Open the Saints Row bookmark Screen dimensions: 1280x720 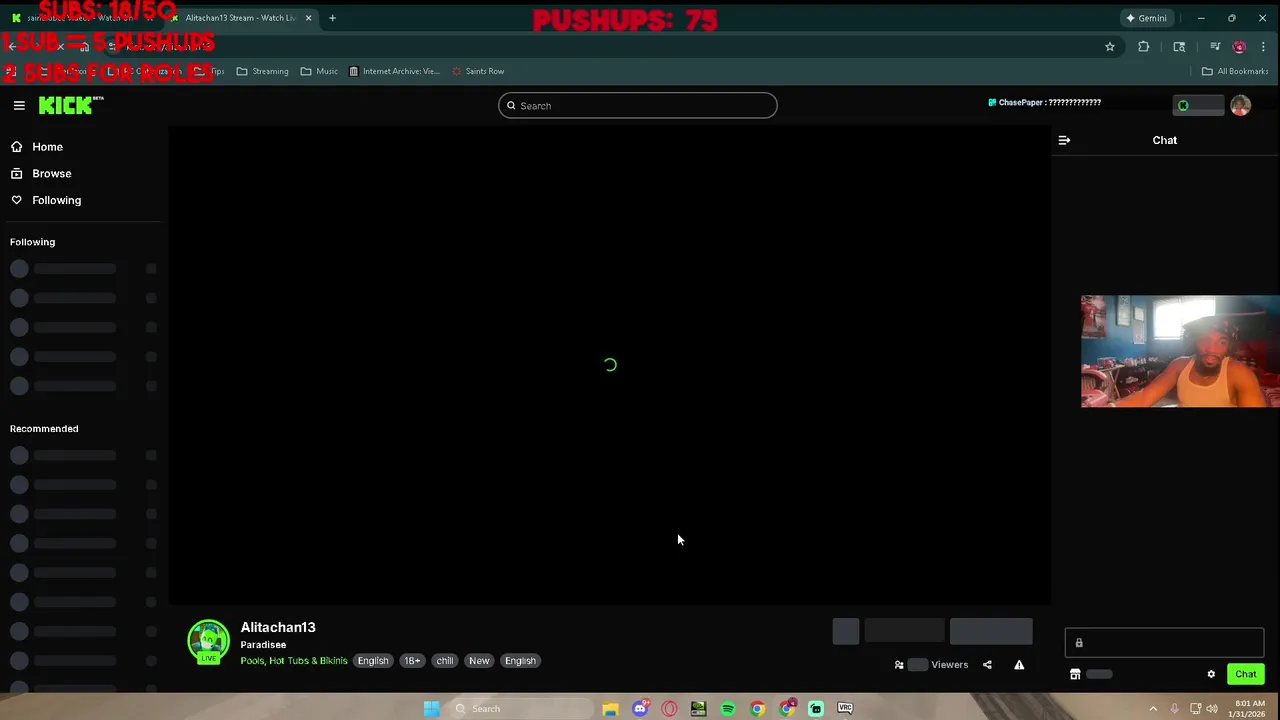tap(478, 71)
